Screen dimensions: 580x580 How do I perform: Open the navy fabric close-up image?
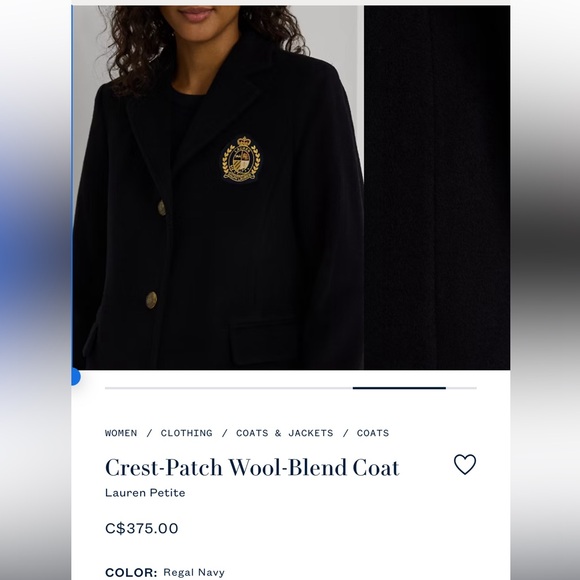tap(437, 187)
